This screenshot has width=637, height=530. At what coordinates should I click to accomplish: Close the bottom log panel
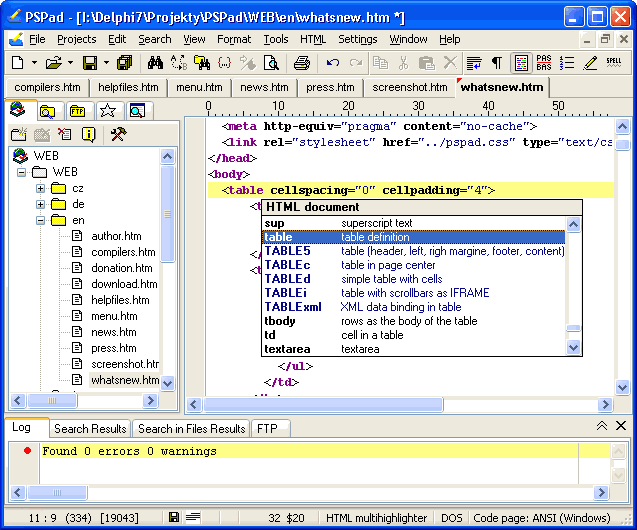(x=621, y=426)
